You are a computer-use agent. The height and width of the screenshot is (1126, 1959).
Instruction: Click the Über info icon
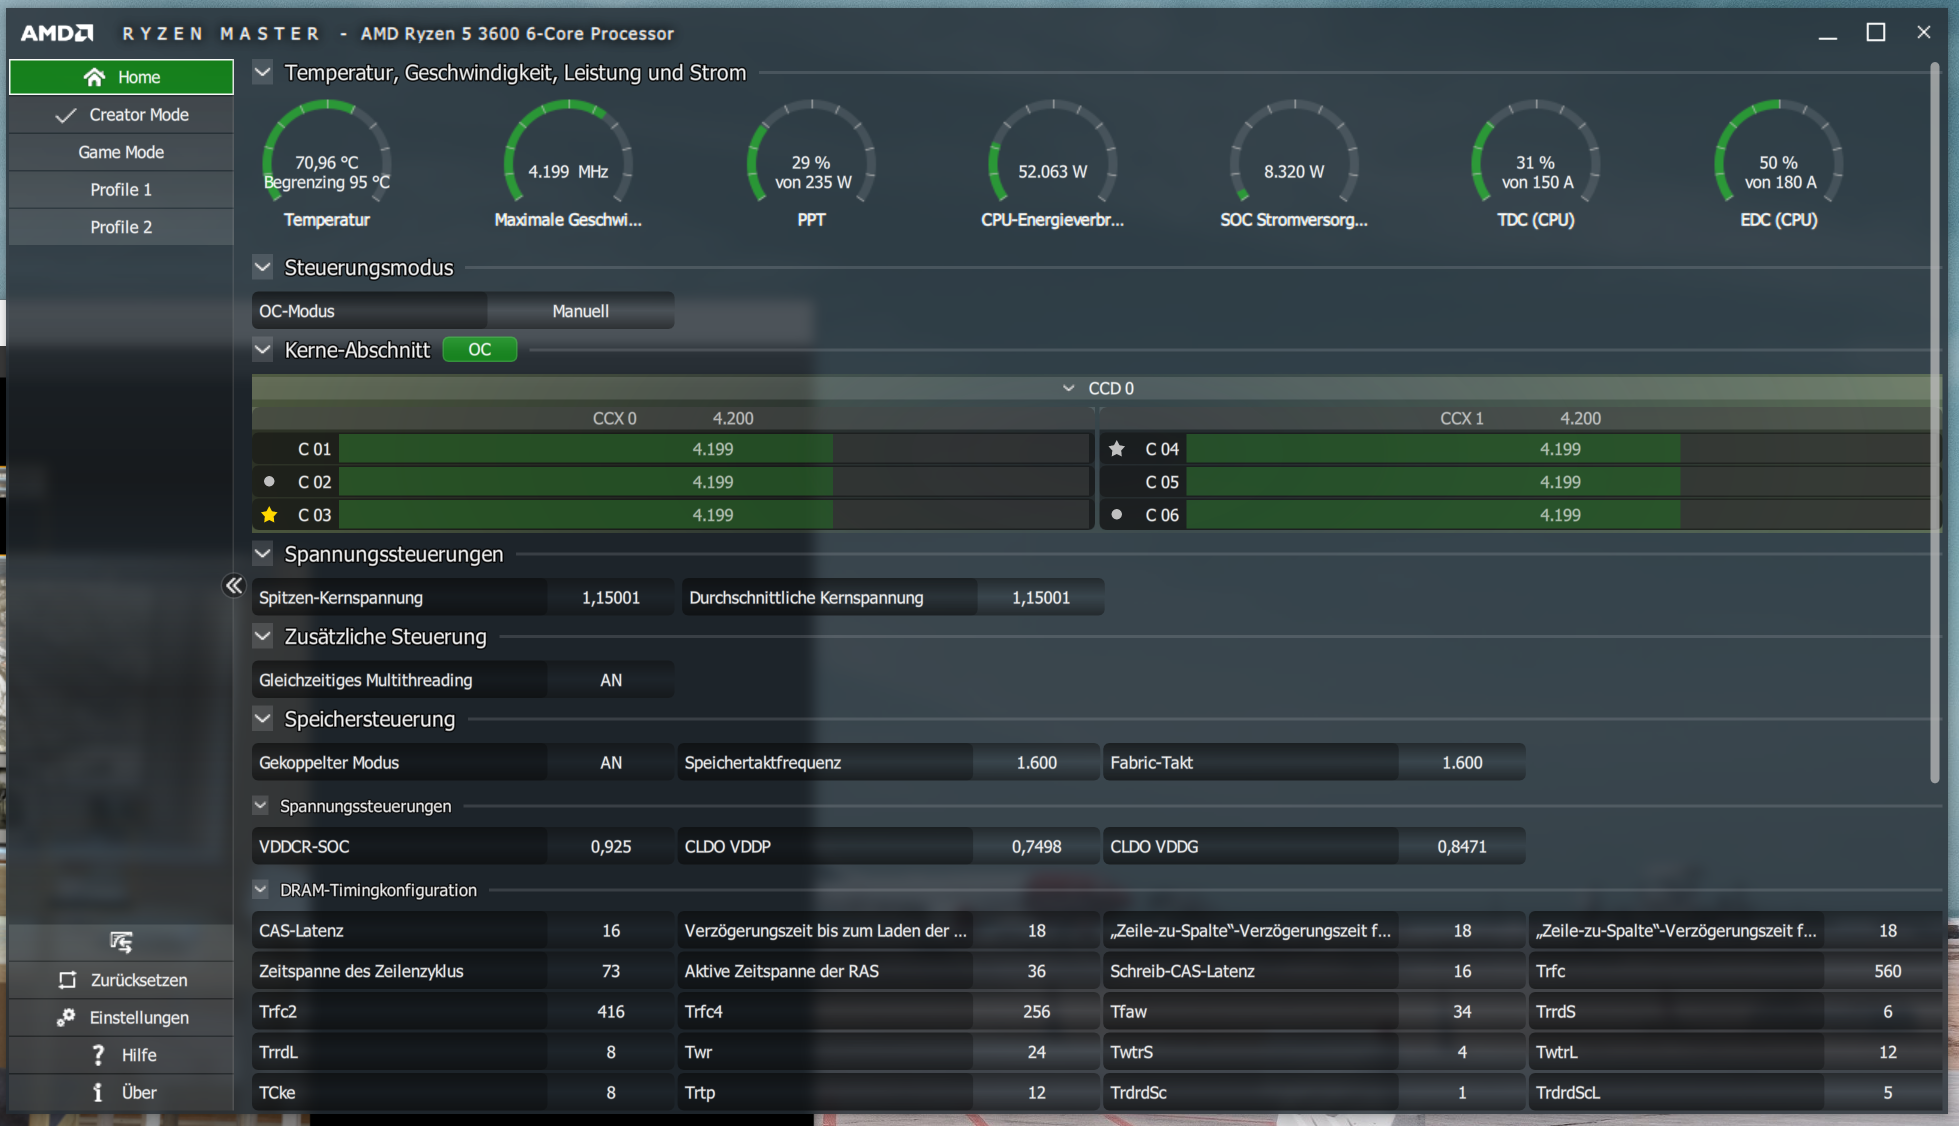pos(98,1092)
